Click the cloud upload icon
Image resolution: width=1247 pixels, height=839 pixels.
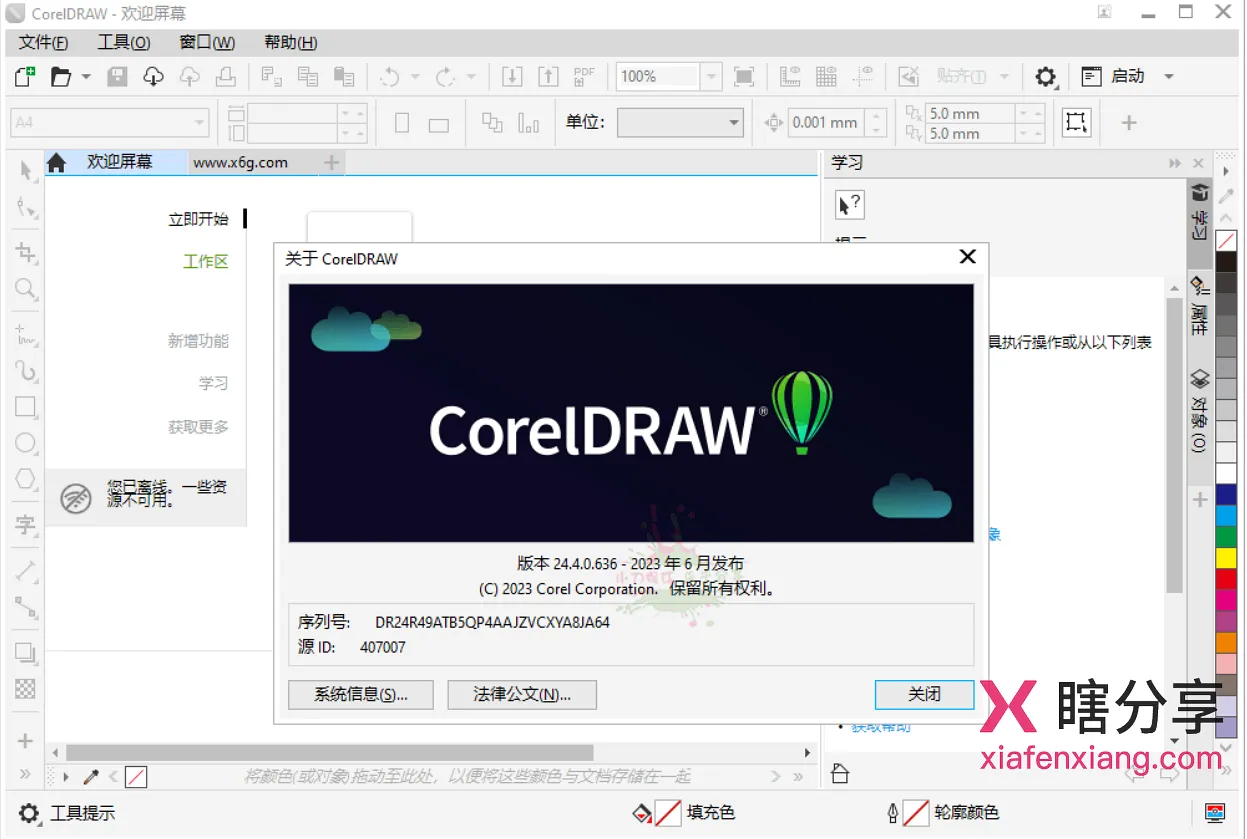pyautogui.click(x=190, y=76)
